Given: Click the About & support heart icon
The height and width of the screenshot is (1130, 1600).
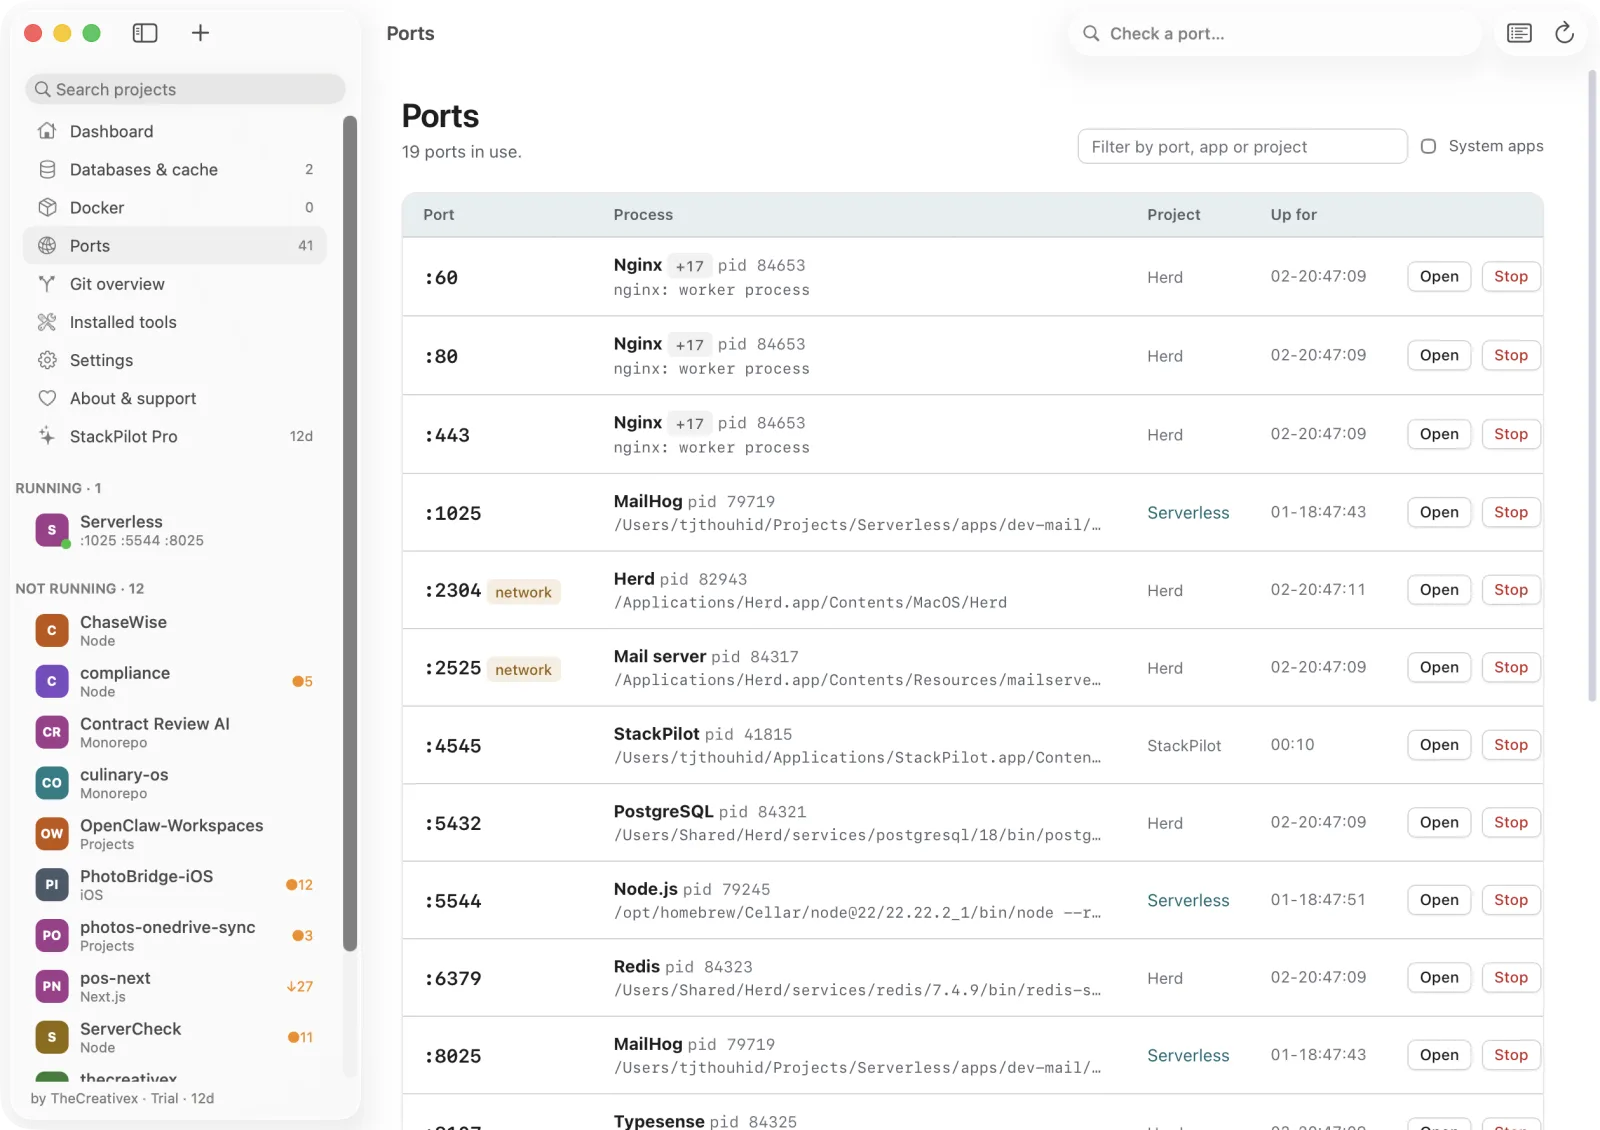Looking at the screenshot, I should click(x=47, y=398).
